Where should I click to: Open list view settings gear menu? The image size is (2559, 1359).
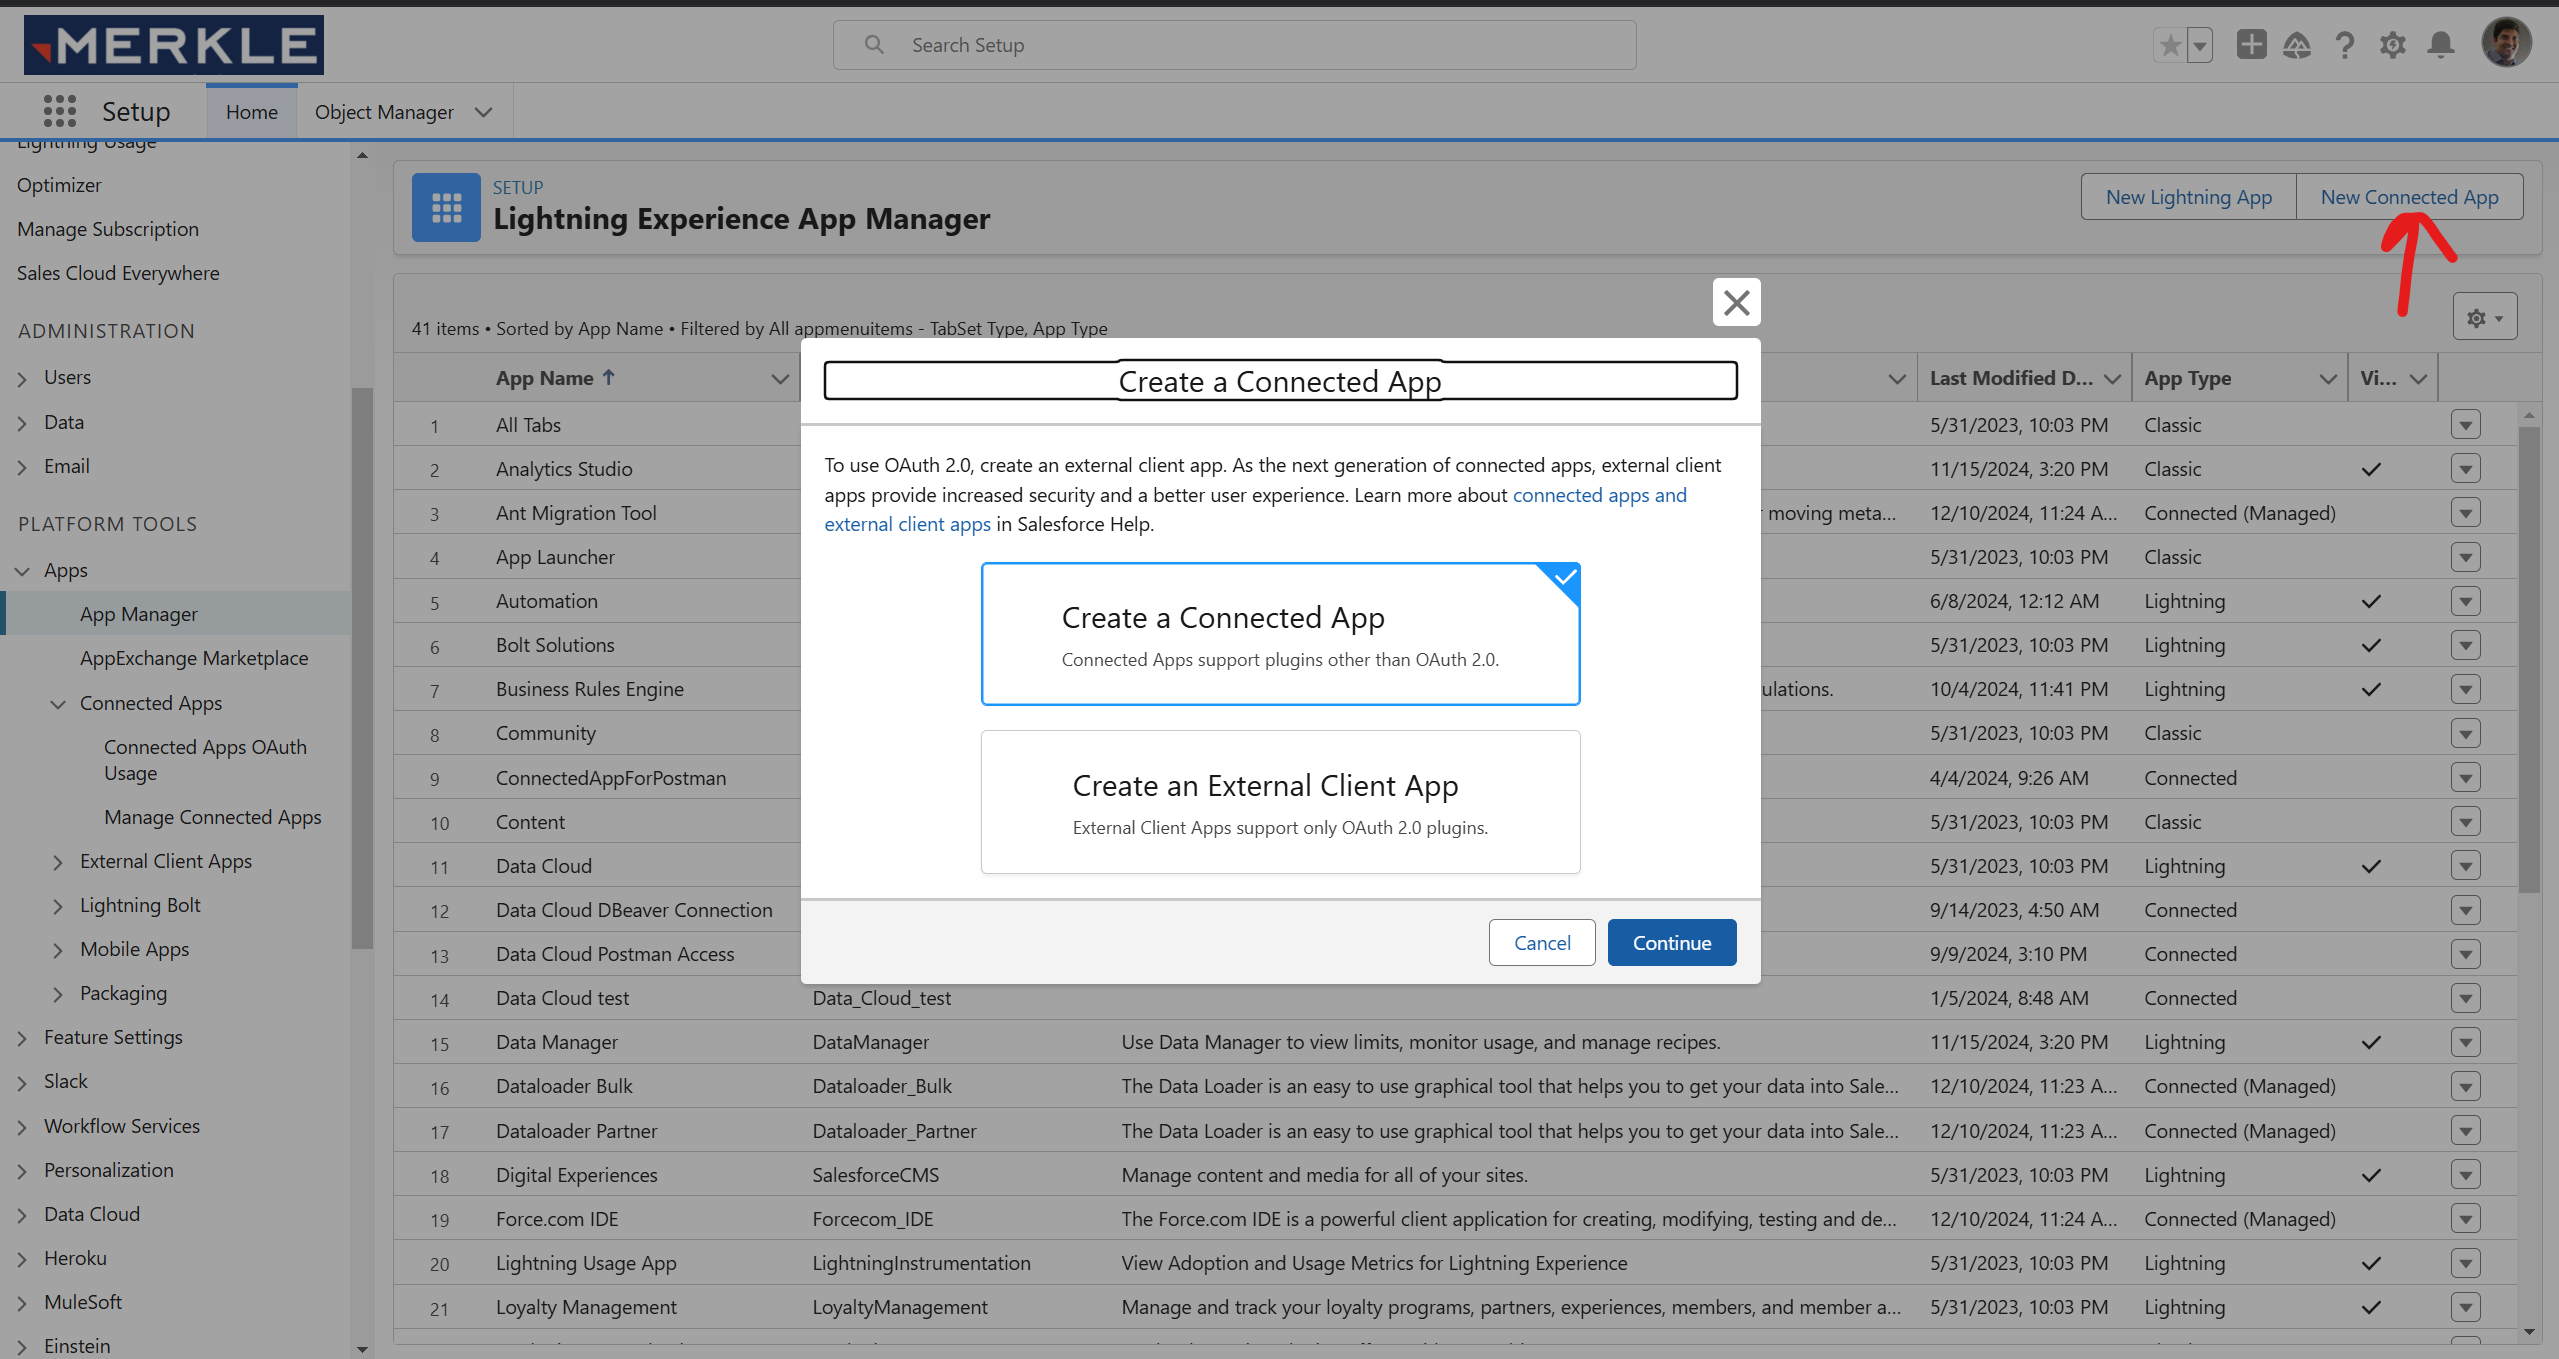click(2485, 317)
